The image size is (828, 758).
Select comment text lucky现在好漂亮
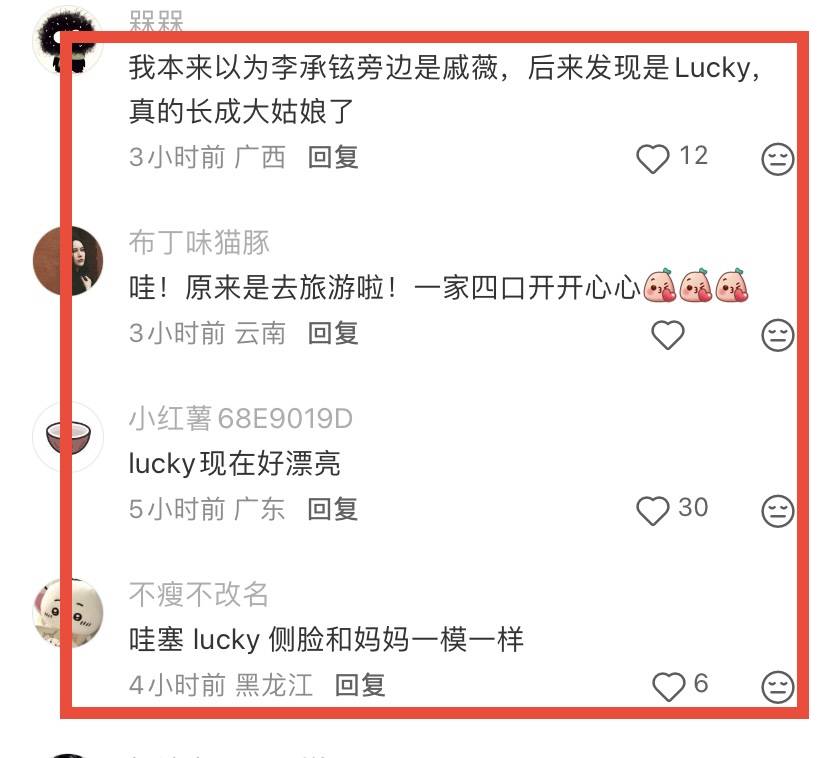tap(234, 463)
